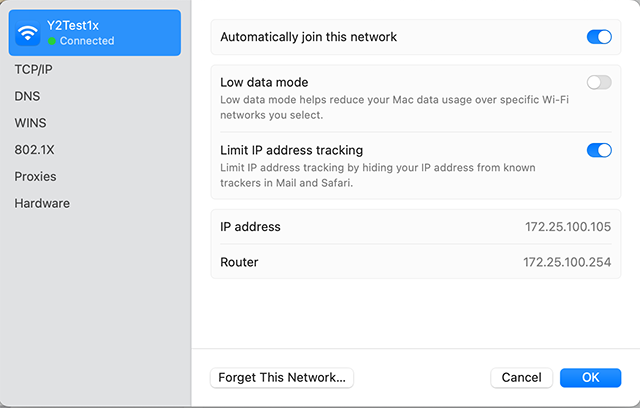Click the Limit IP address tracking description
640x408 pixels.
378,175
